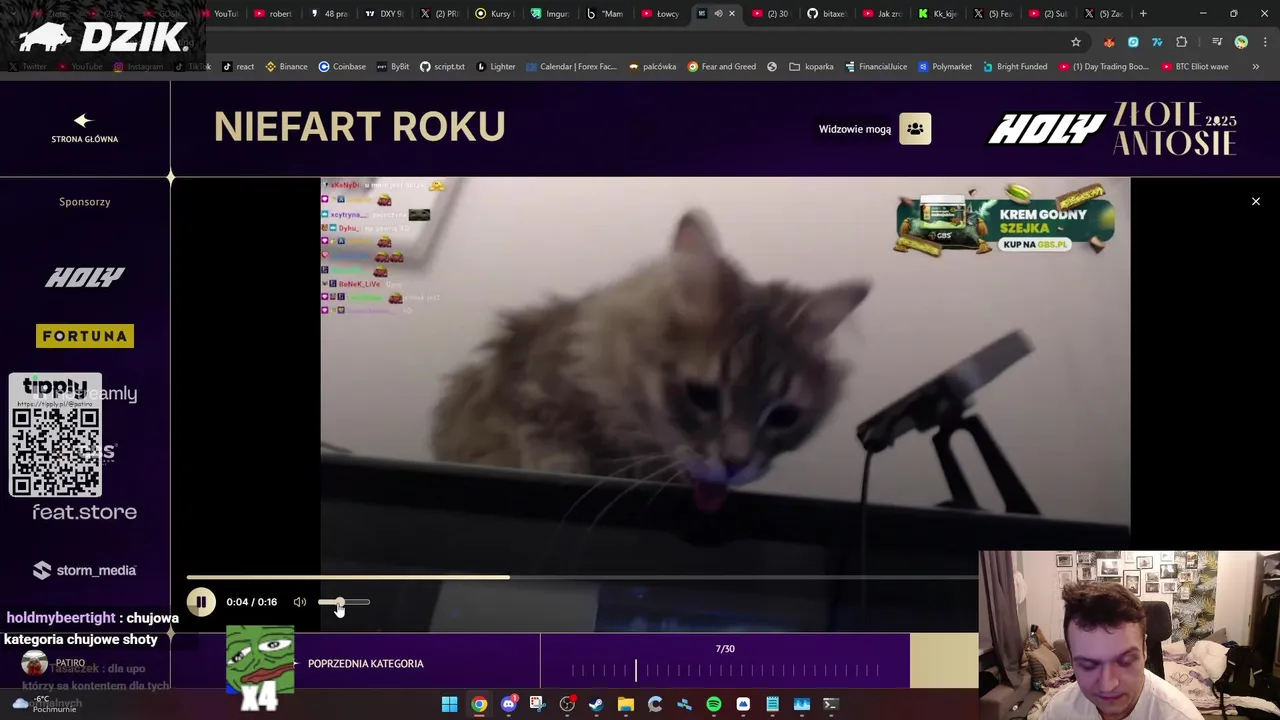Open the Calendar Forex Factory bookmark
This screenshot has height=720, width=1280.
pos(571,67)
